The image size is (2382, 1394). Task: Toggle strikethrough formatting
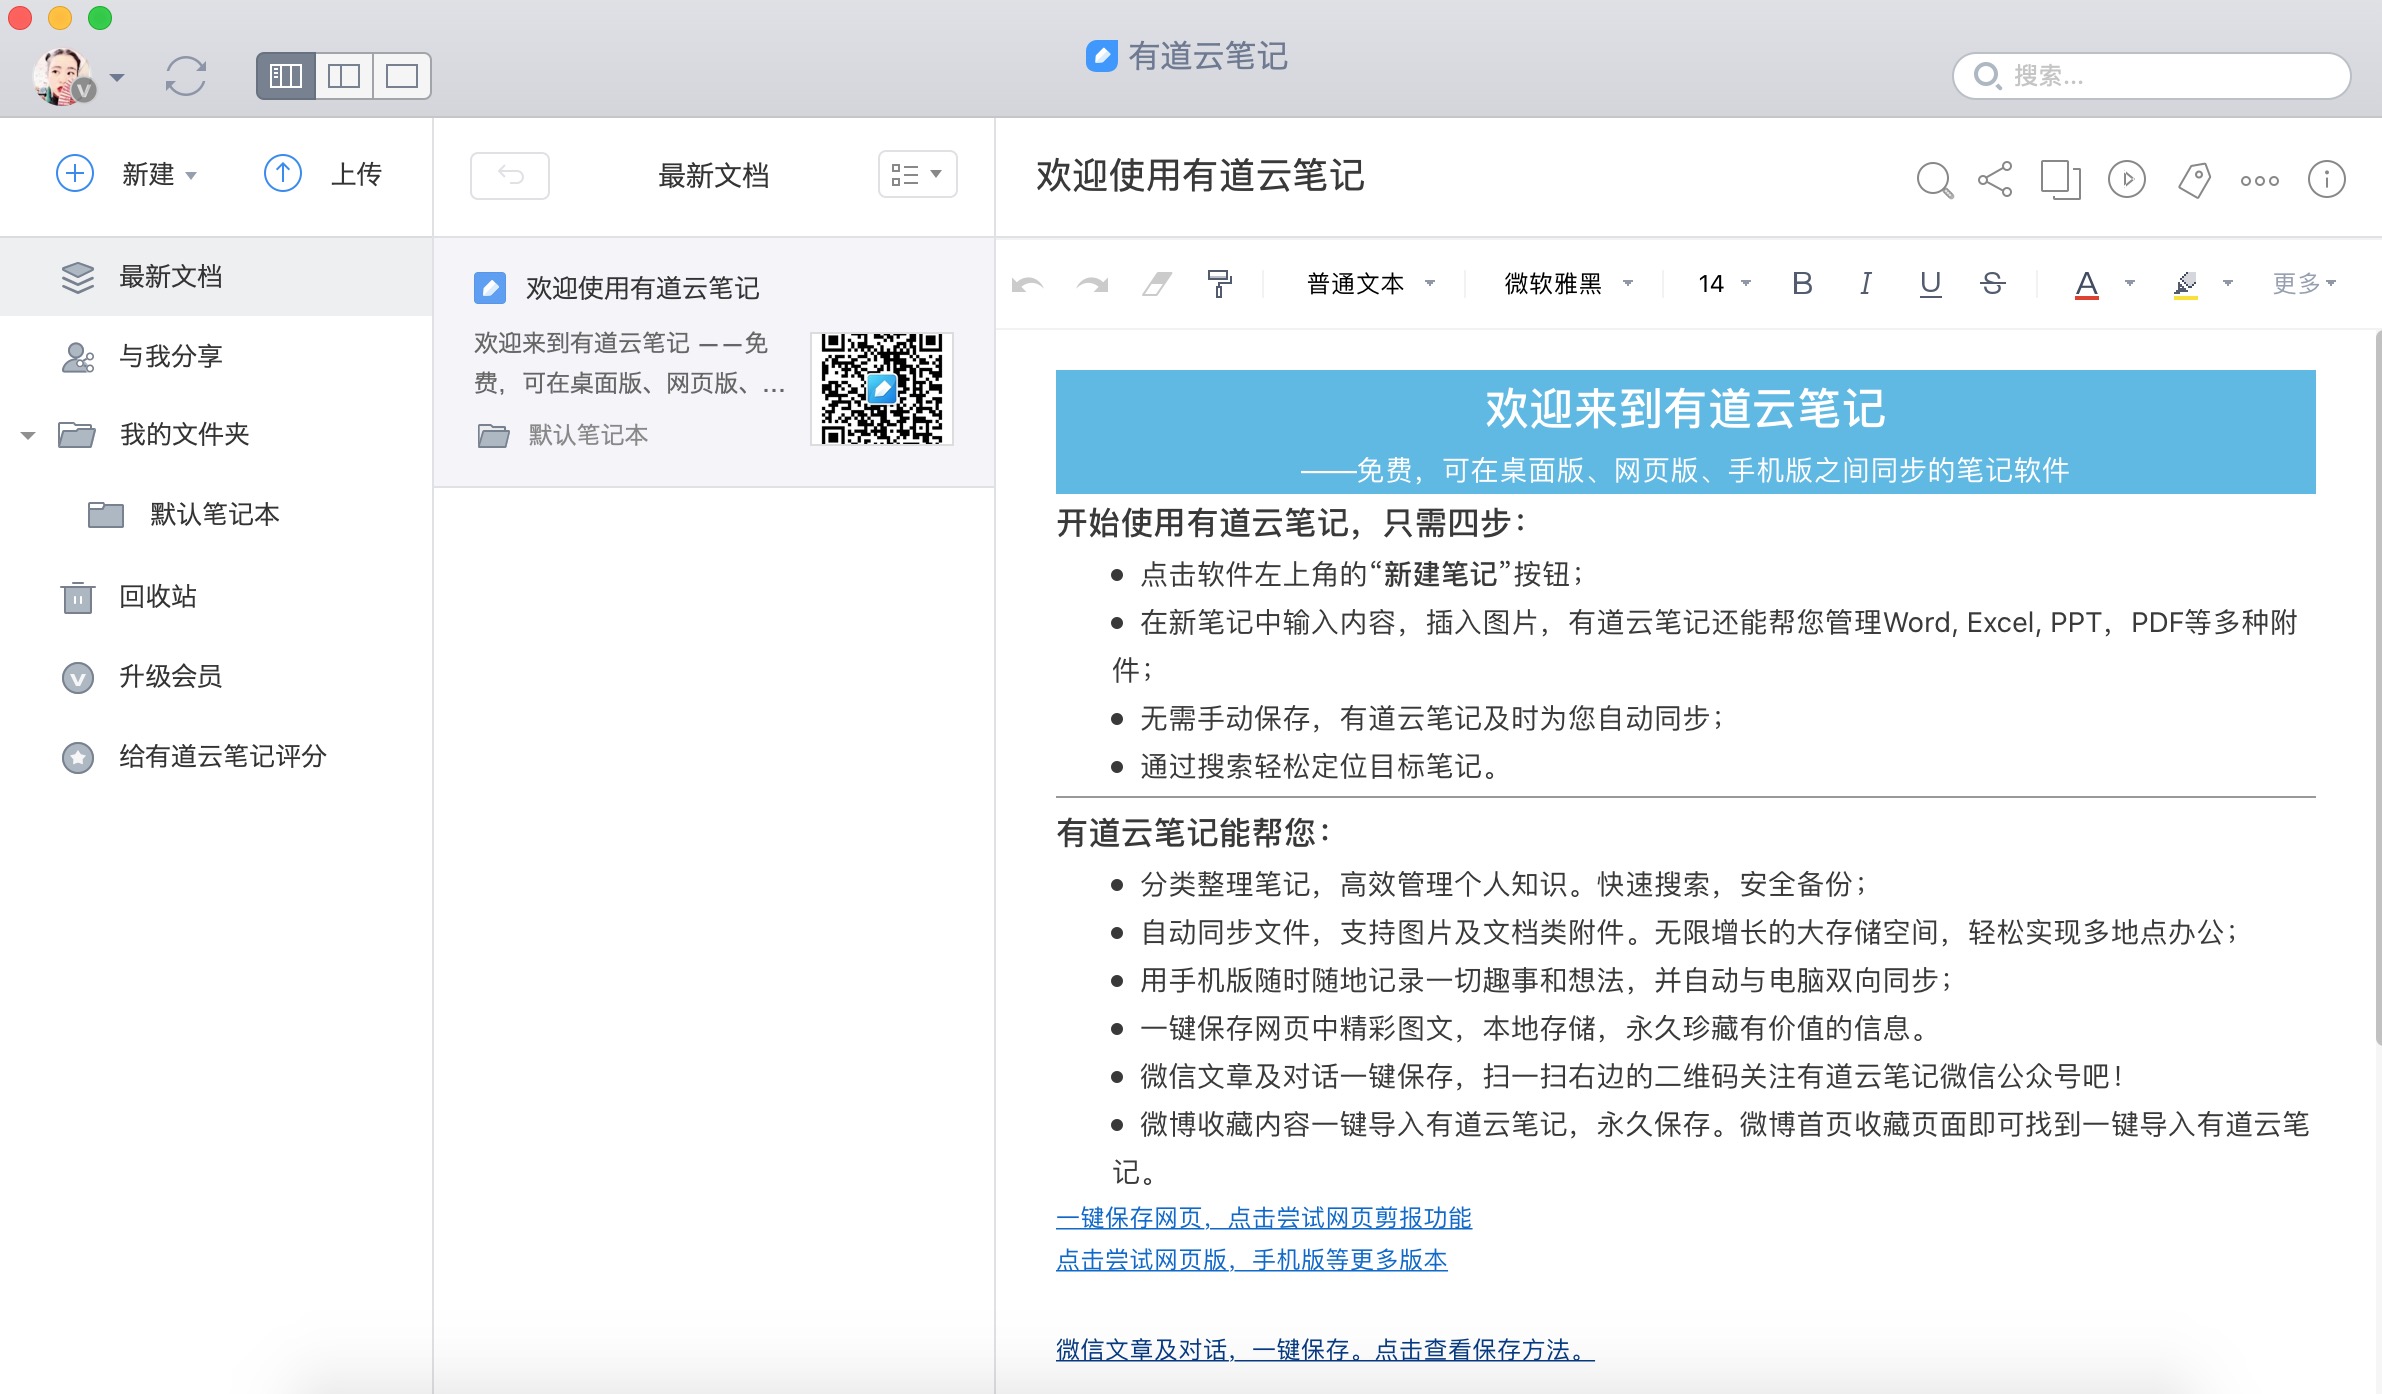click(x=1992, y=284)
